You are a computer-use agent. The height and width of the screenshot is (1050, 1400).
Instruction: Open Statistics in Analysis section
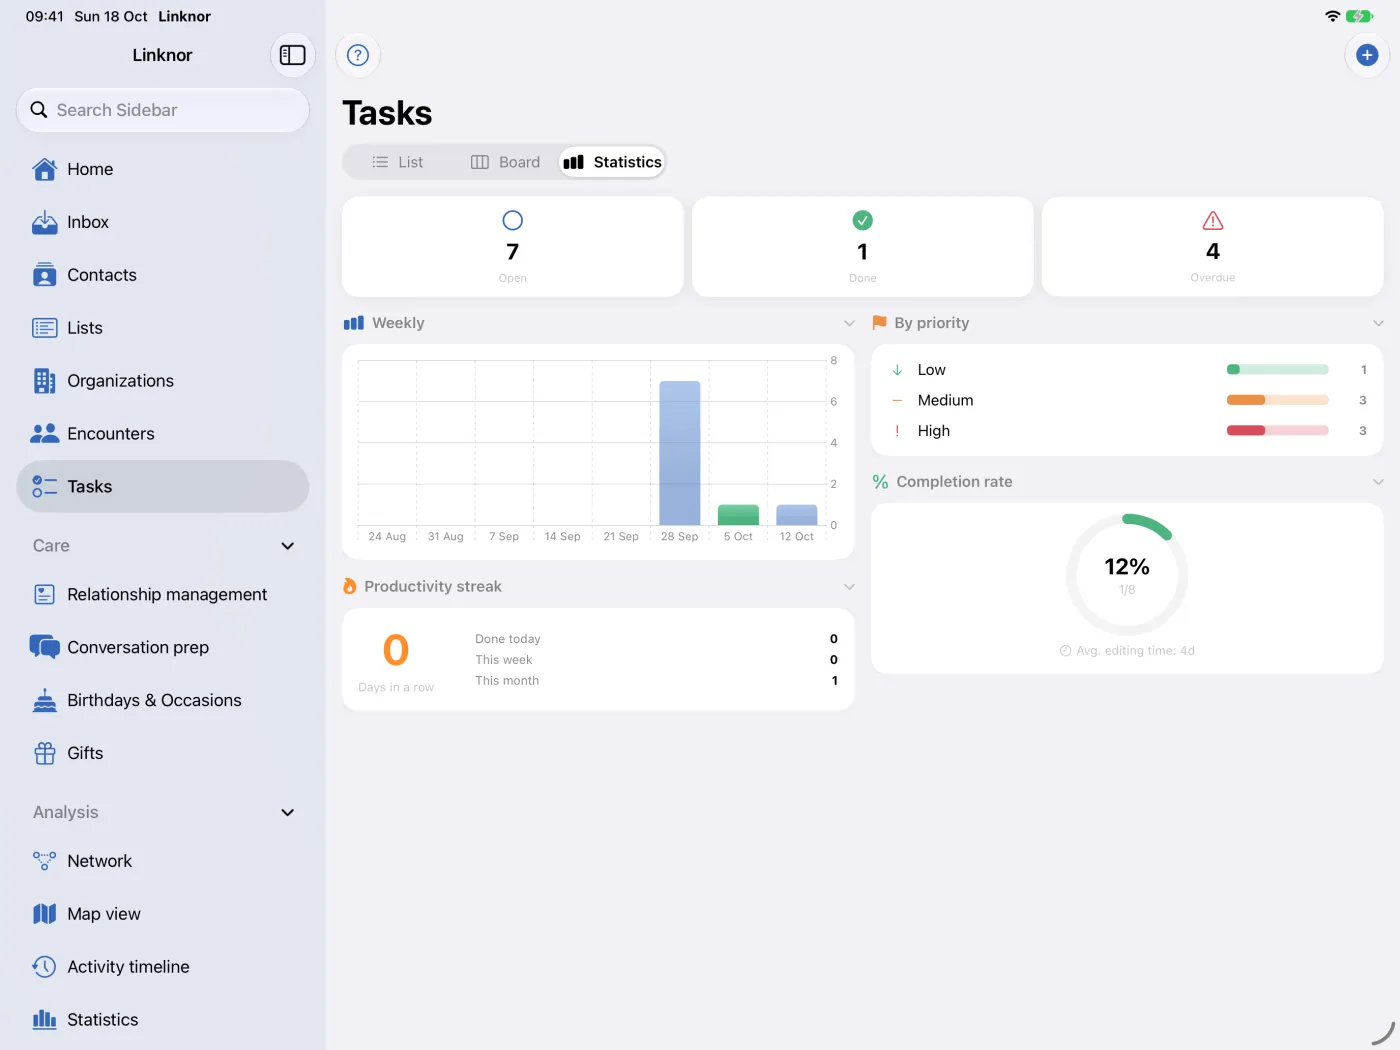tap(163, 1020)
